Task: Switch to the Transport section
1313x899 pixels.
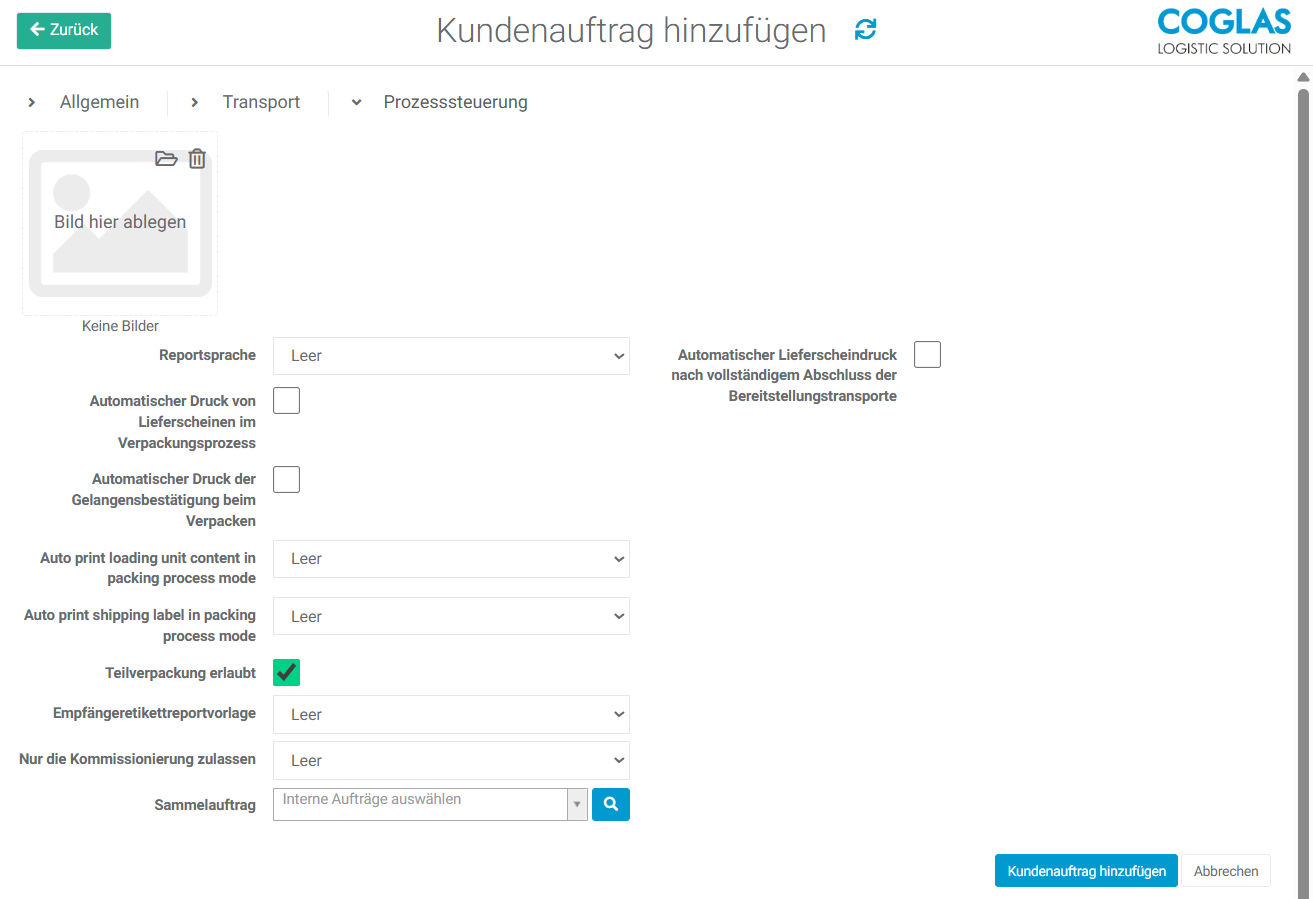Action: pyautogui.click(x=261, y=101)
